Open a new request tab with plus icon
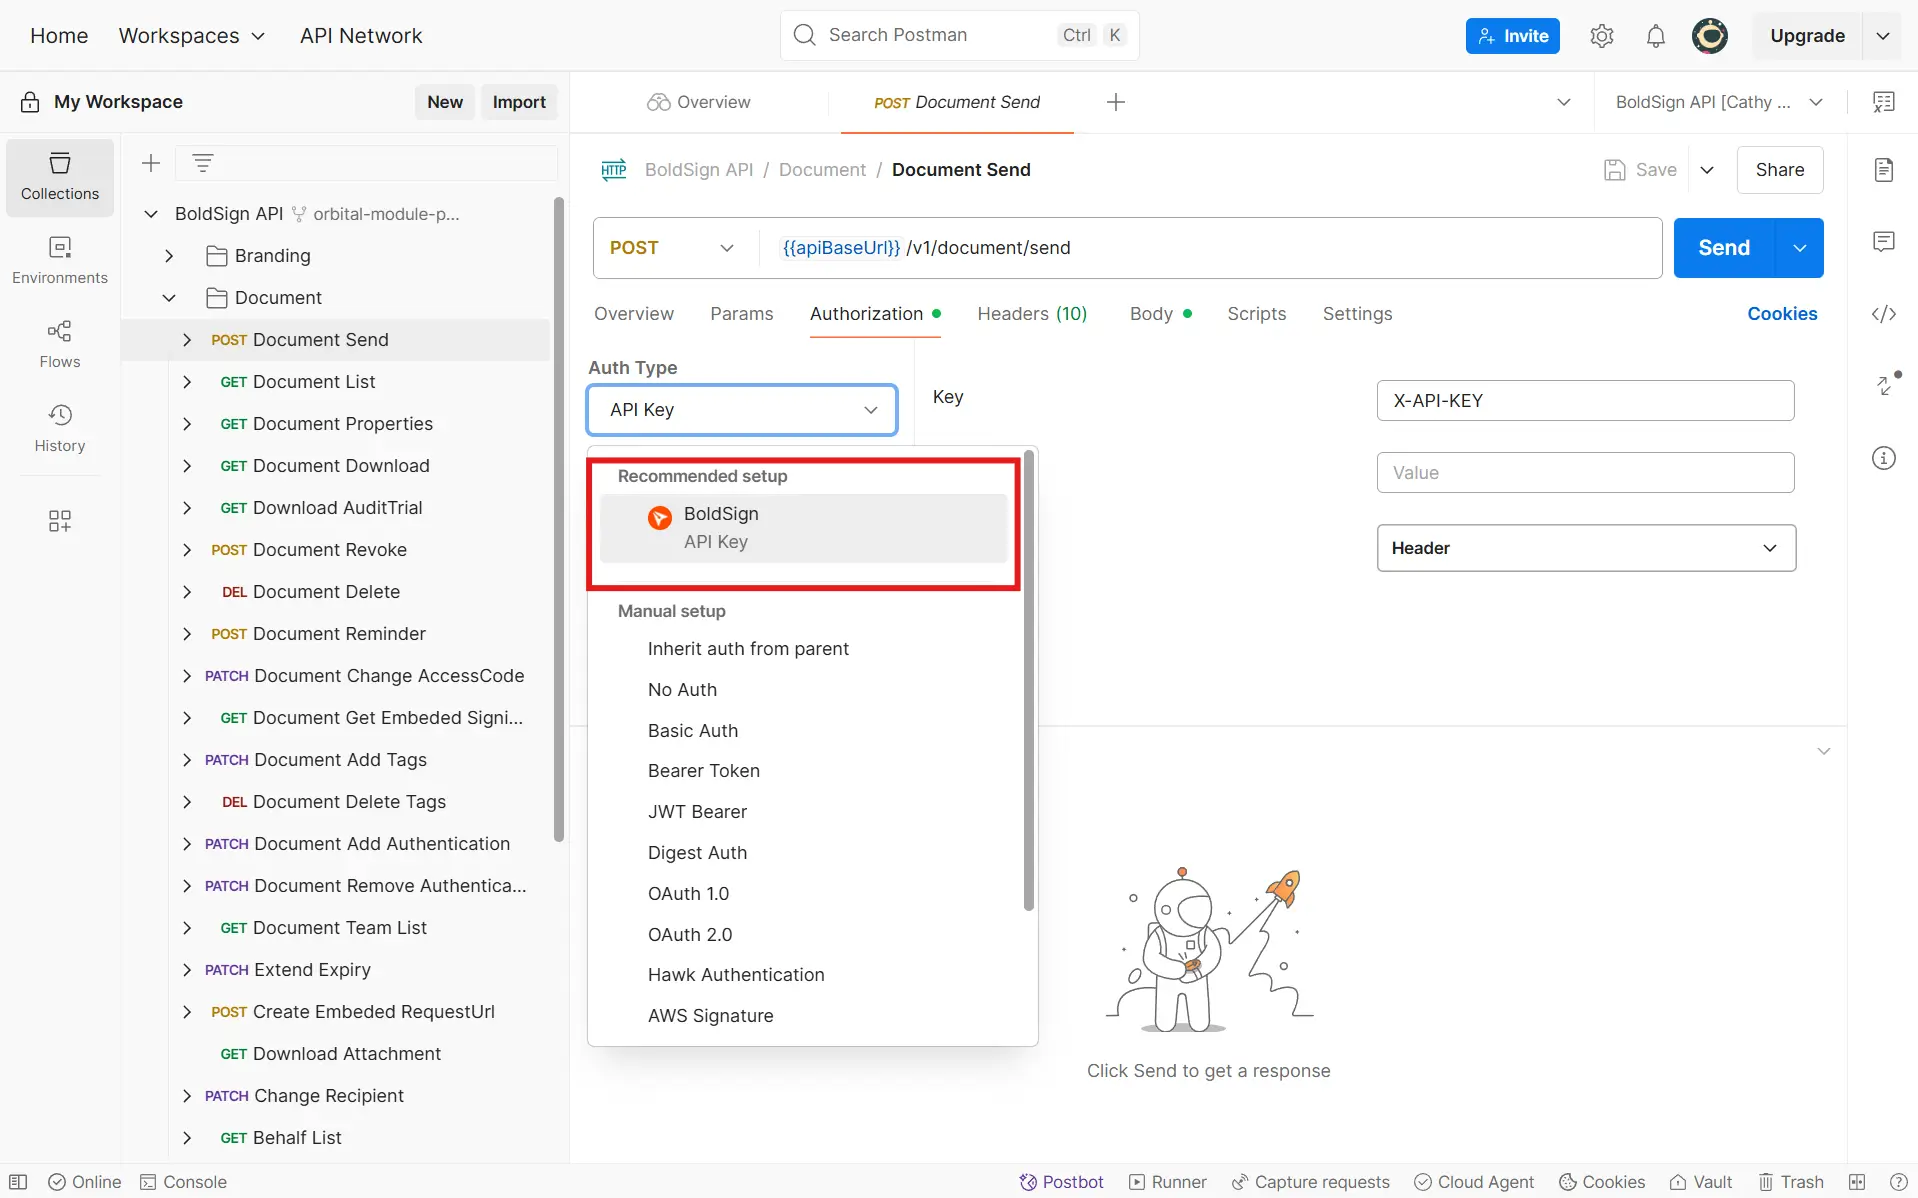1918x1198 pixels. (1116, 102)
